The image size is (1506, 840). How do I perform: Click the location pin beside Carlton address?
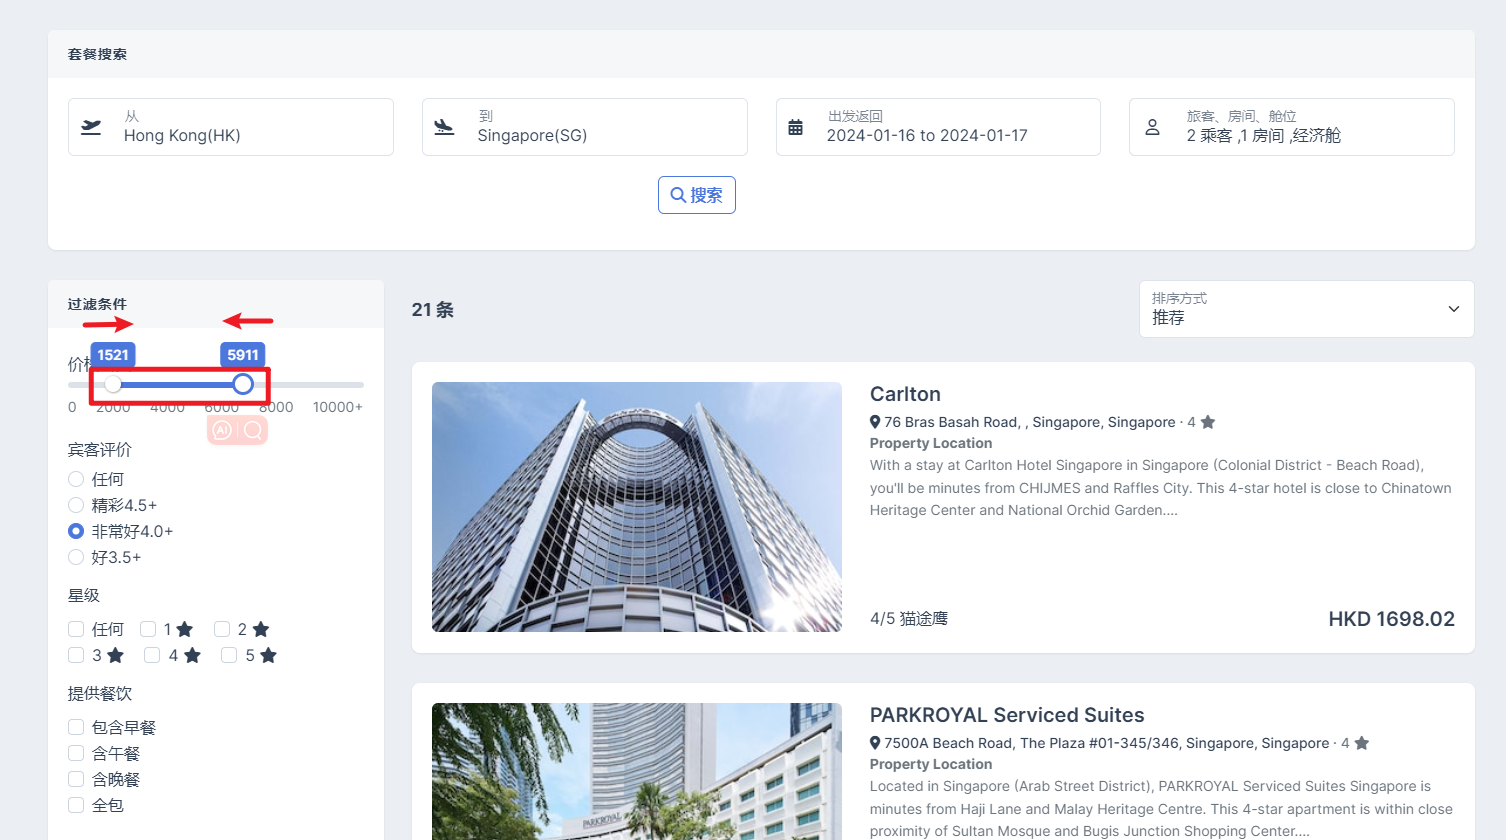click(875, 422)
